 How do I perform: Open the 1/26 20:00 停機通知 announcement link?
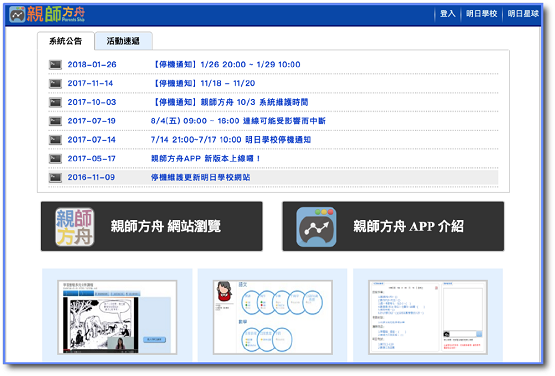[x=226, y=65]
